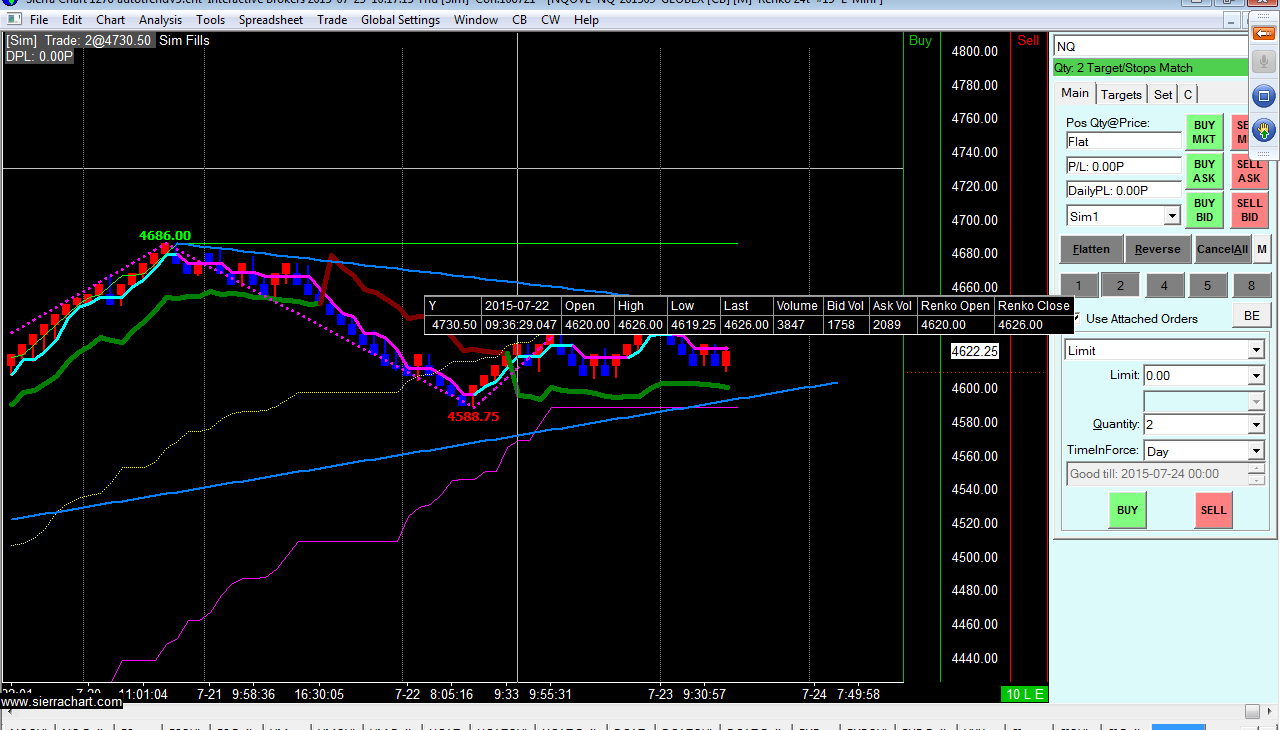The width and height of the screenshot is (1280, 730).
Task: Click the Pos Qty Flat field
Action: click(x=1124, y=141)
